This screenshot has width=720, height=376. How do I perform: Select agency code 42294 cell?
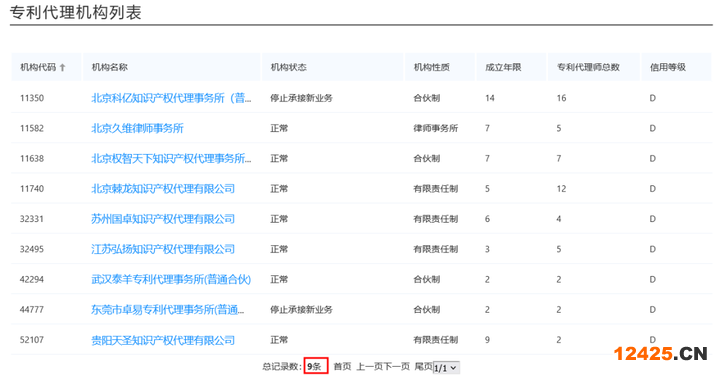32,280
